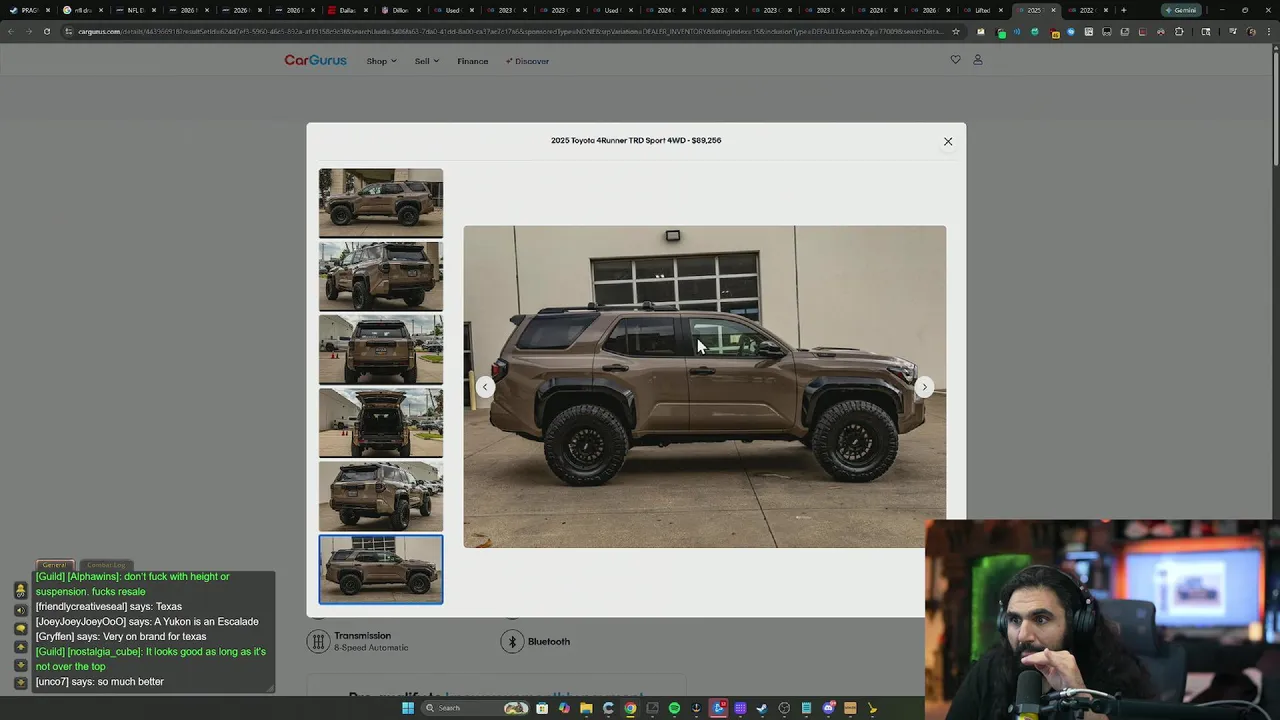Expand the Shop menu
The width and height of the screenshot is (1280, 720).
coord(381,61)
